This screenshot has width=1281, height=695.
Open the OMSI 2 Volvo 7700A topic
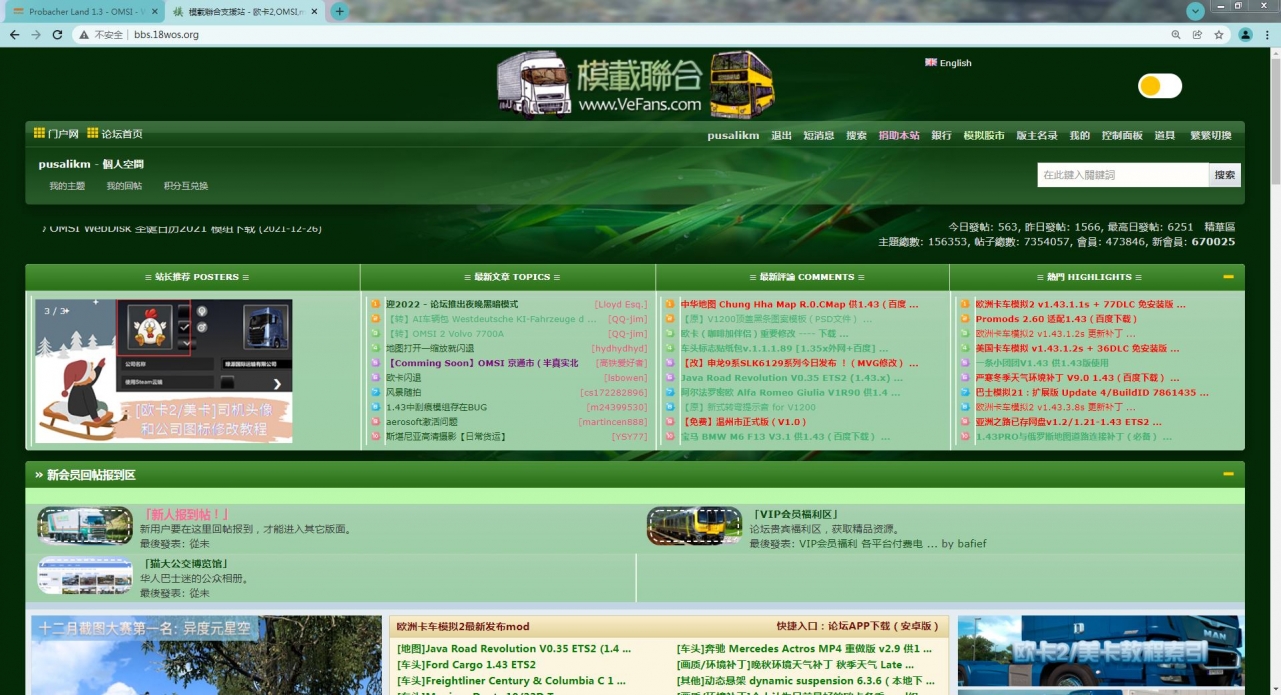[446, 334]
